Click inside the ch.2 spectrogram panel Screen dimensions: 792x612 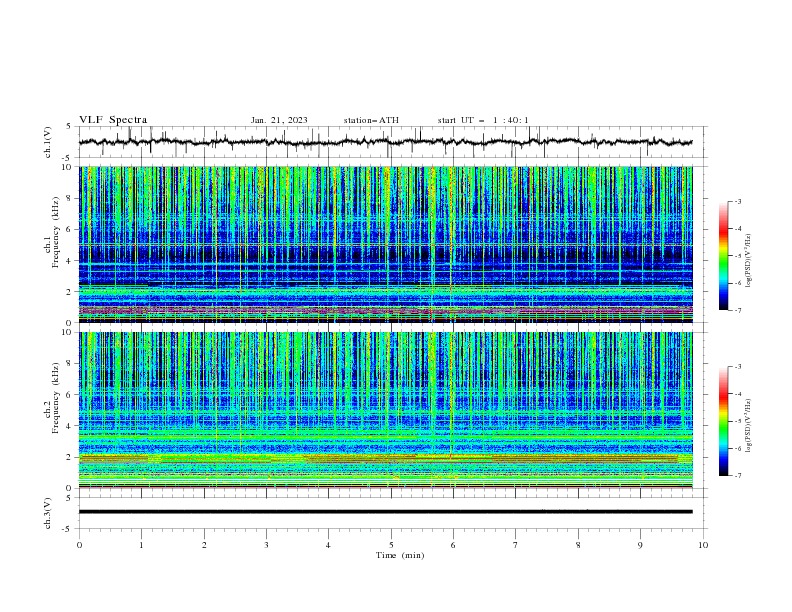[385, 410]
